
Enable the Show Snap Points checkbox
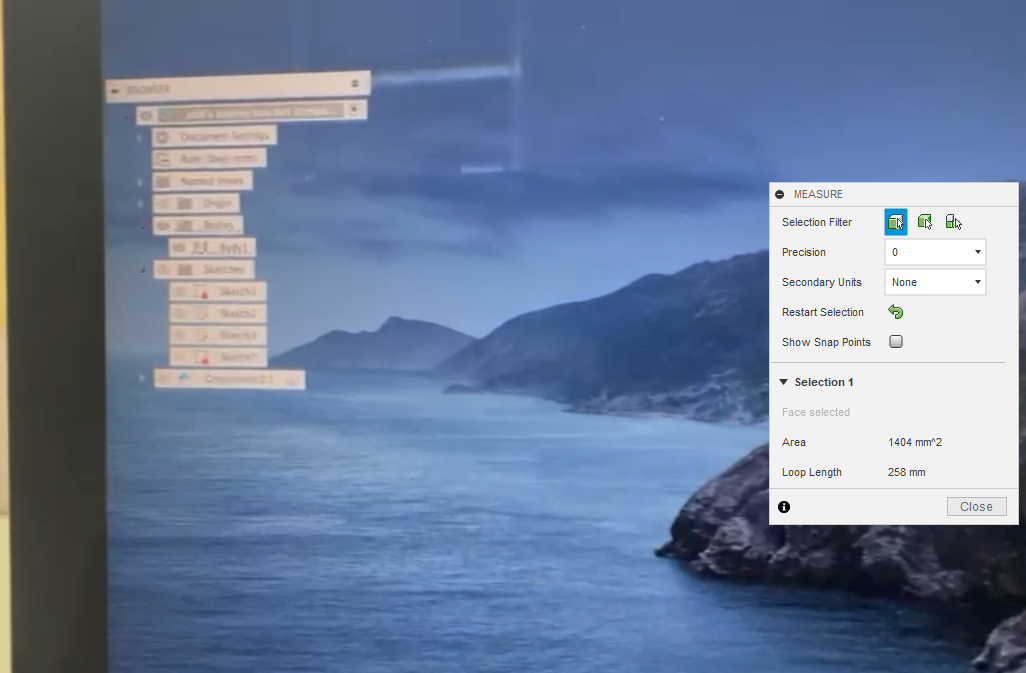tap(895, 341)
